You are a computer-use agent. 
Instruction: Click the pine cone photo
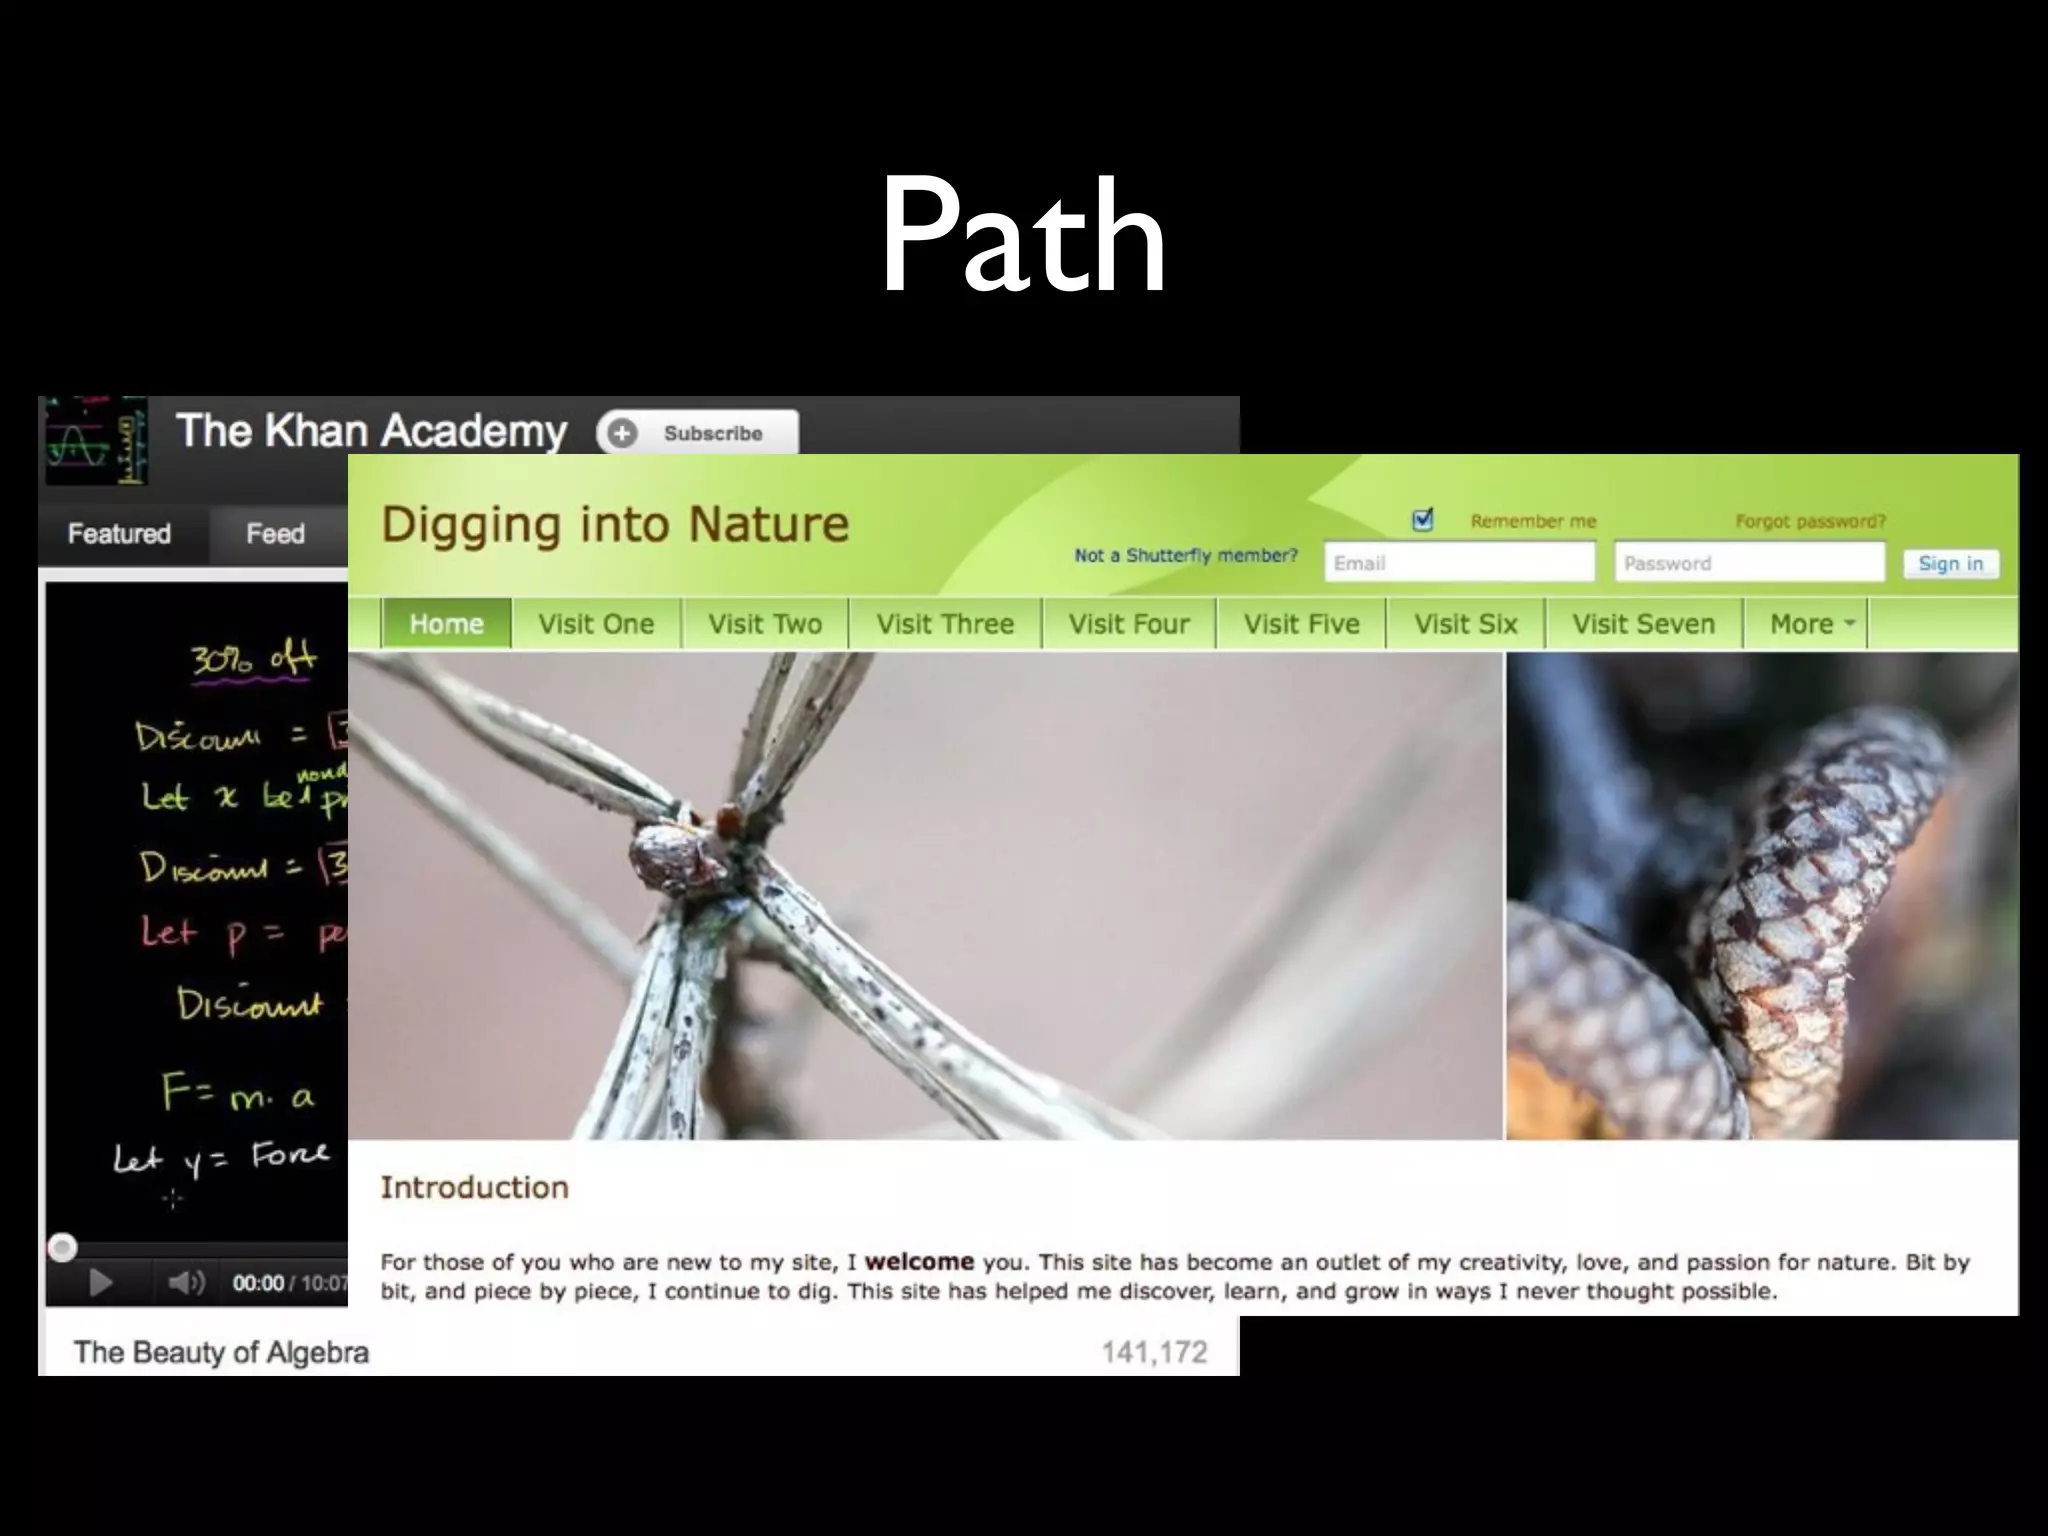[x=1763, y=896]
